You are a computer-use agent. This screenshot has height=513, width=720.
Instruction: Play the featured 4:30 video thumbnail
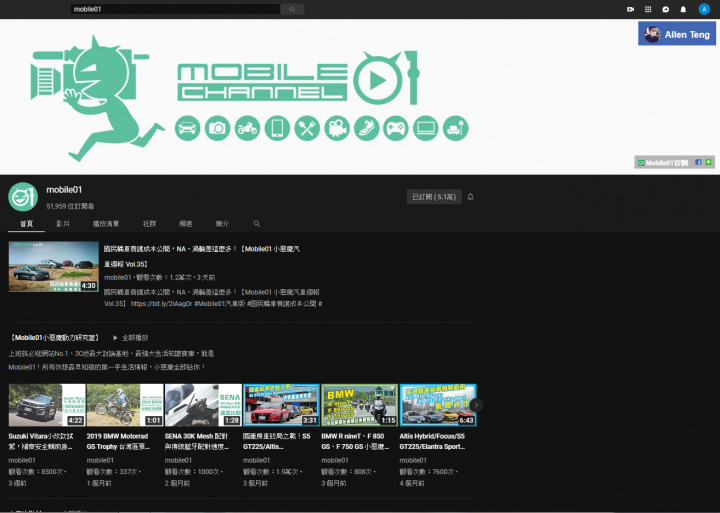(54, 266)
